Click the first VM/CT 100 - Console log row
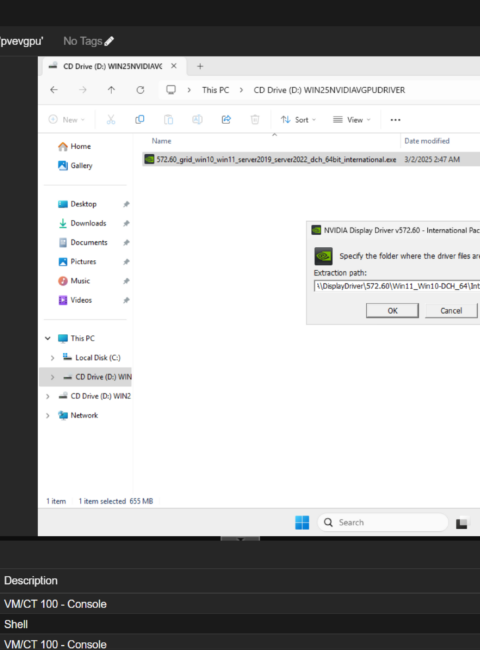 [x=240, y=604]
